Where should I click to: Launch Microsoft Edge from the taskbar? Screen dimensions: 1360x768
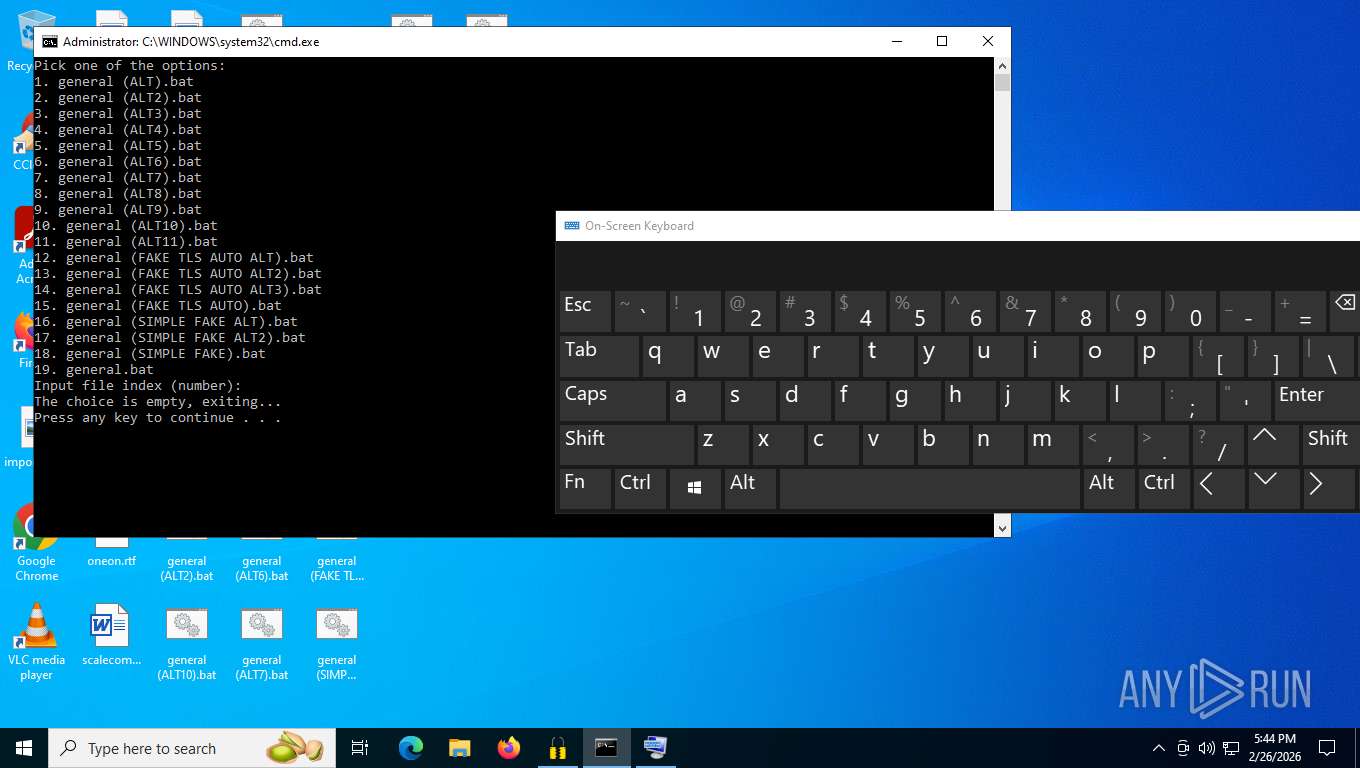[411, 747]
